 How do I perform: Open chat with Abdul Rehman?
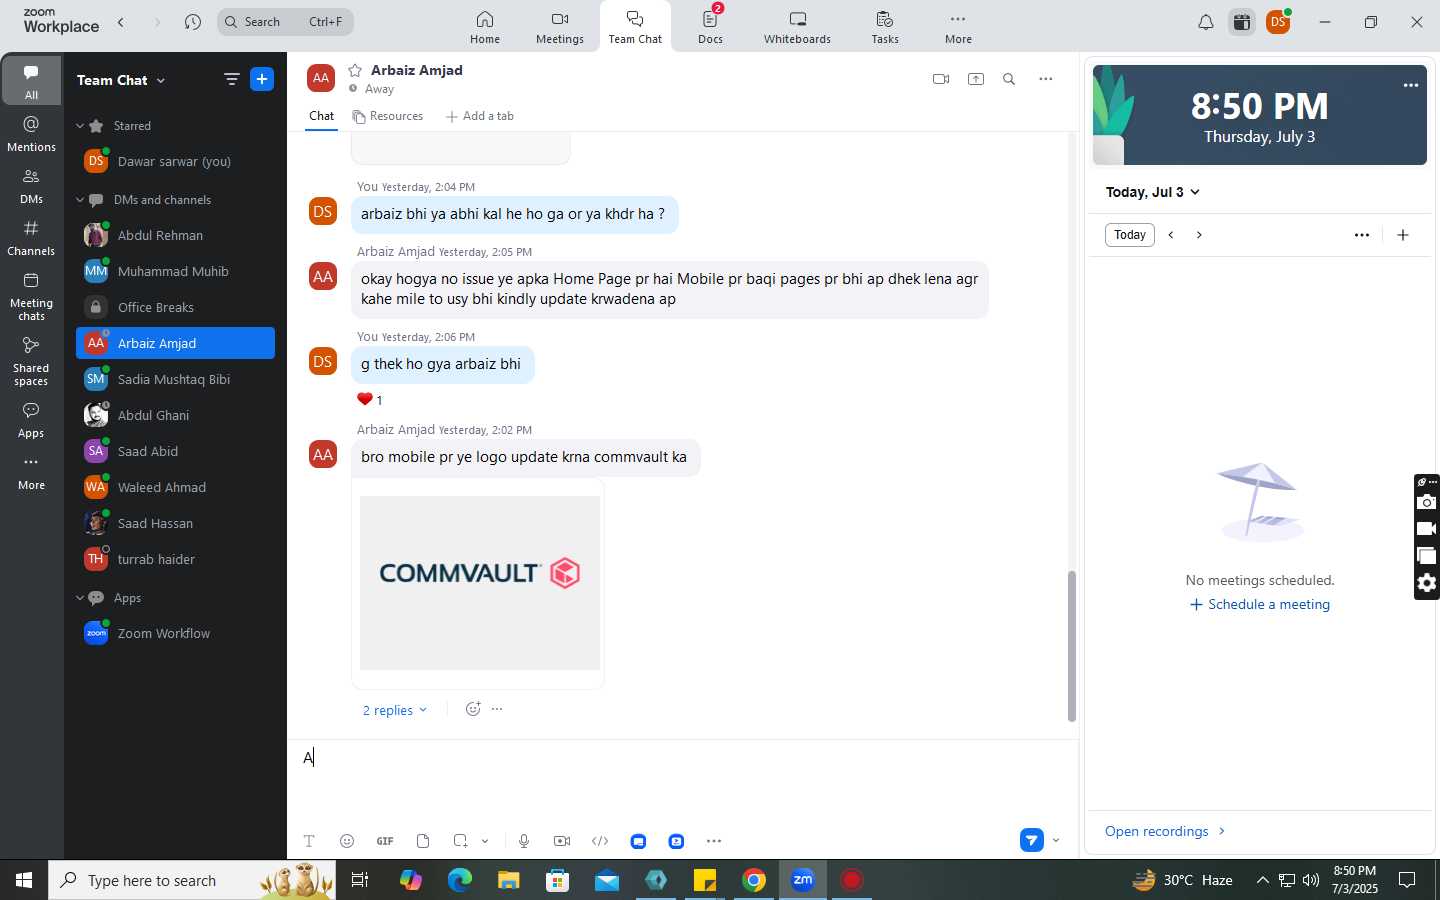pos(175,235)
